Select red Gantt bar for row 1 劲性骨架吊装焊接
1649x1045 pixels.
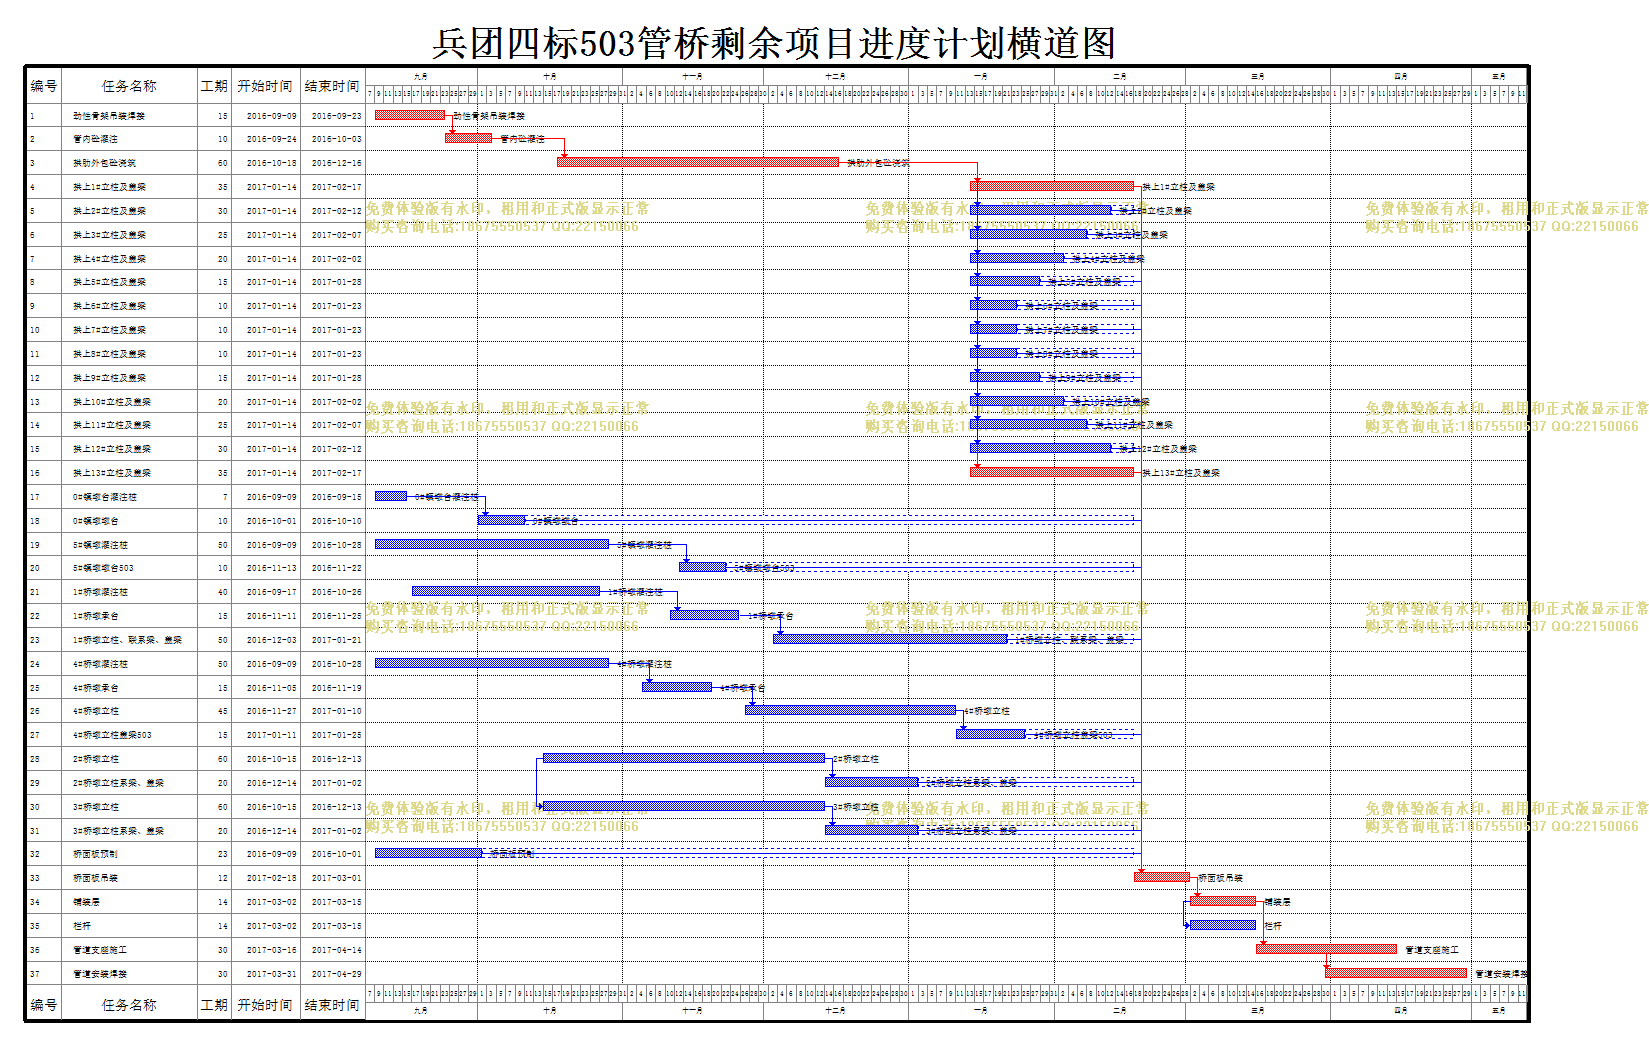tap(410, 115)
